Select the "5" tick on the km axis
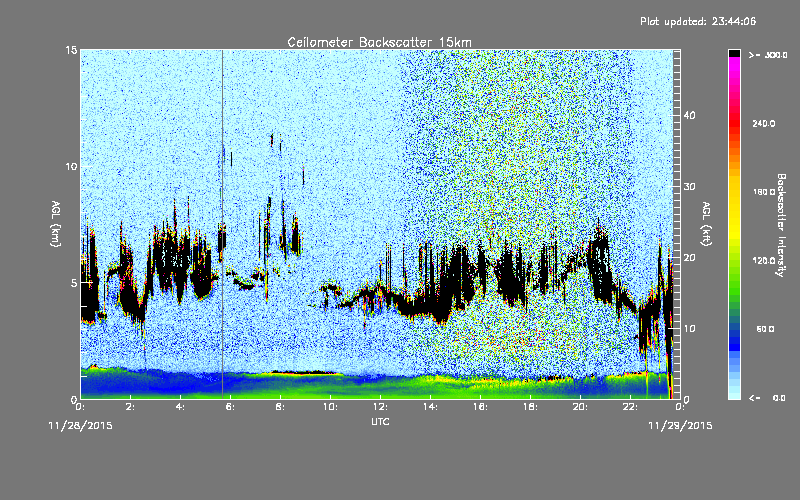The image size is (800, 500). 74,283
